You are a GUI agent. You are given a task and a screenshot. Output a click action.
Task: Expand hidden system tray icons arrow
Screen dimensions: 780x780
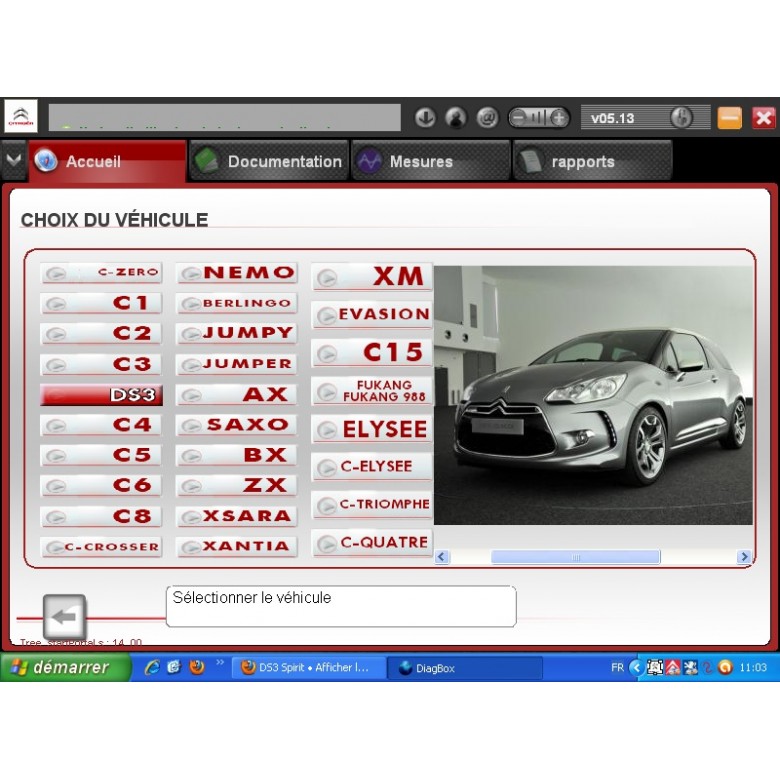click(x=636, y=668)
